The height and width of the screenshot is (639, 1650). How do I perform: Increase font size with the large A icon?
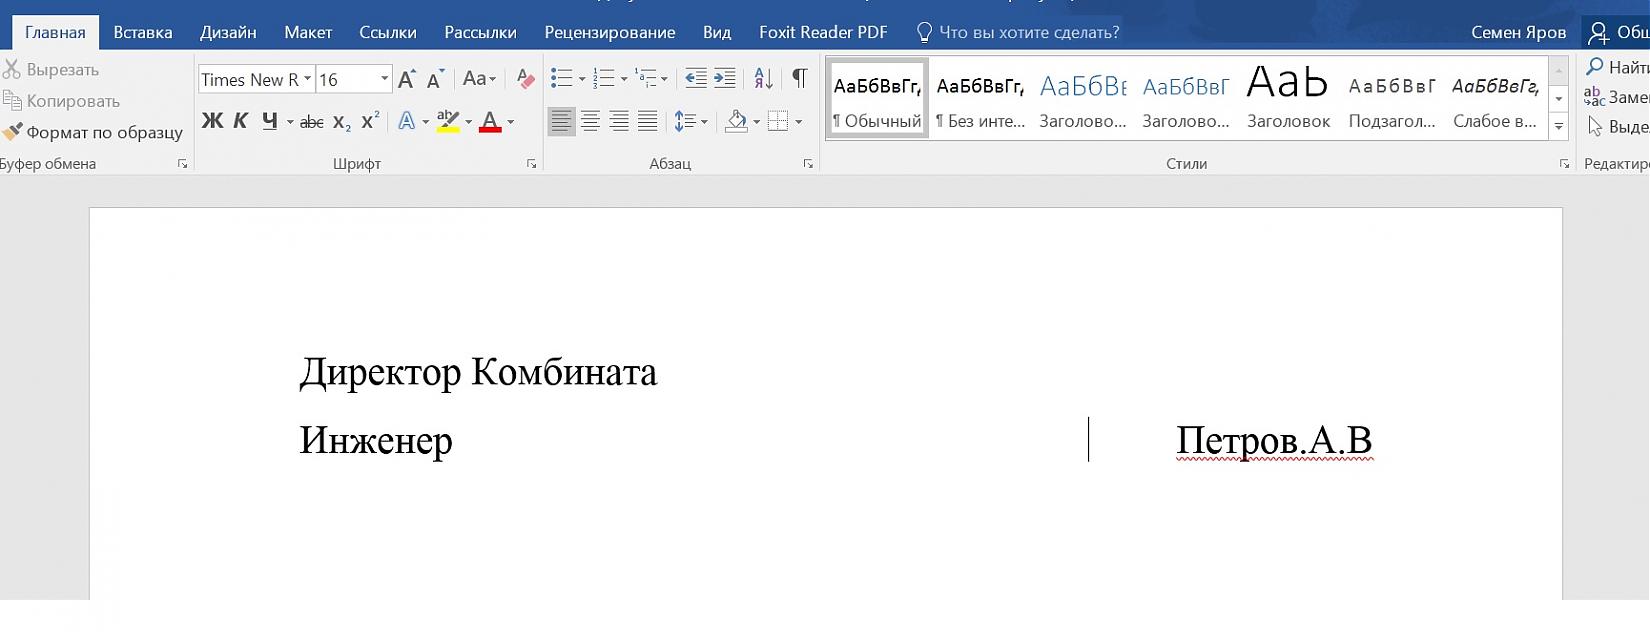click(406, 79)
